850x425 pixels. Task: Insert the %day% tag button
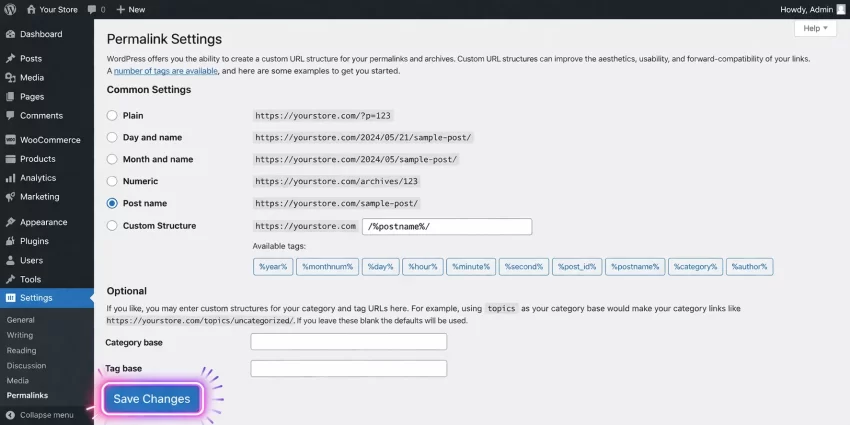pos(381,267)
